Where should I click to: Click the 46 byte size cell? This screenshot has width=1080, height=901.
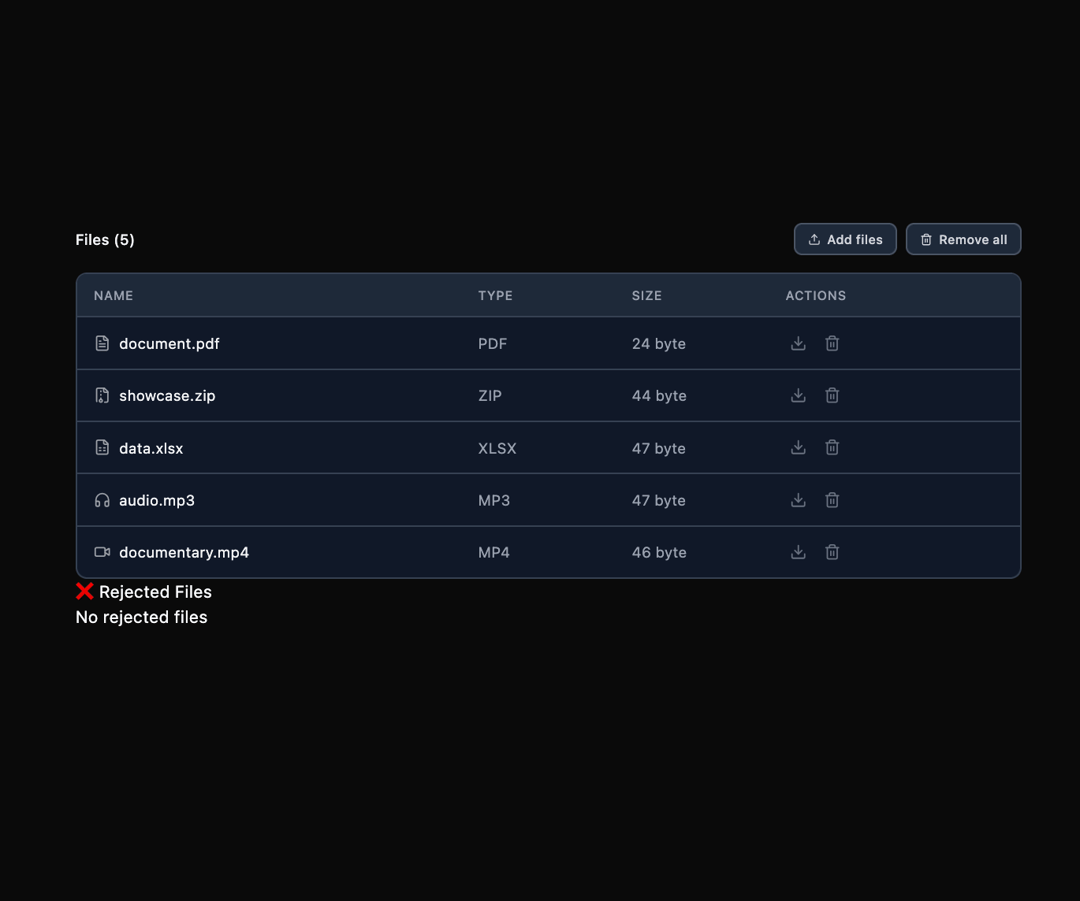[659, 552]
